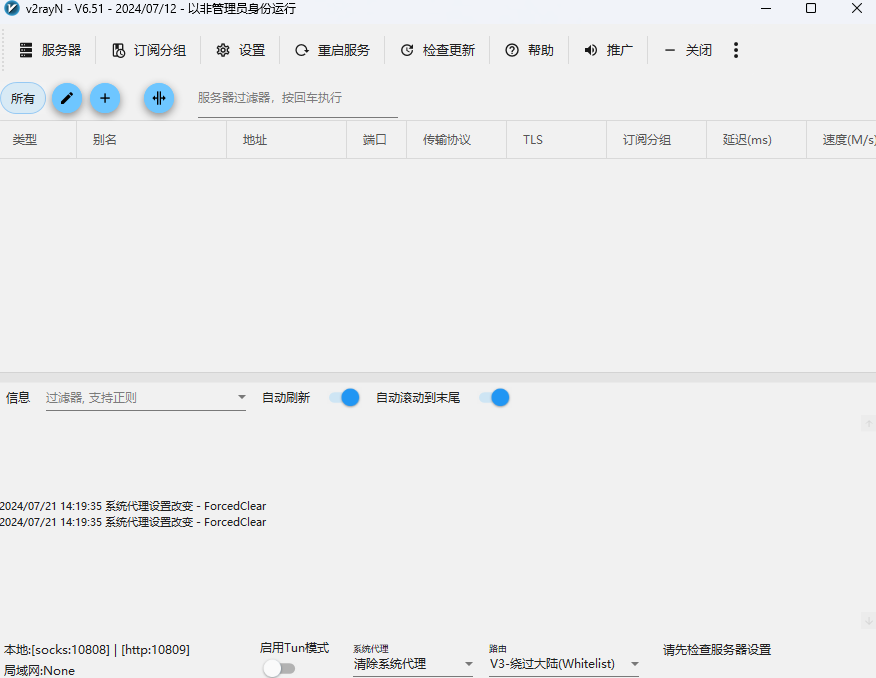Open the 订阅分组 menu

coord(148,49)
